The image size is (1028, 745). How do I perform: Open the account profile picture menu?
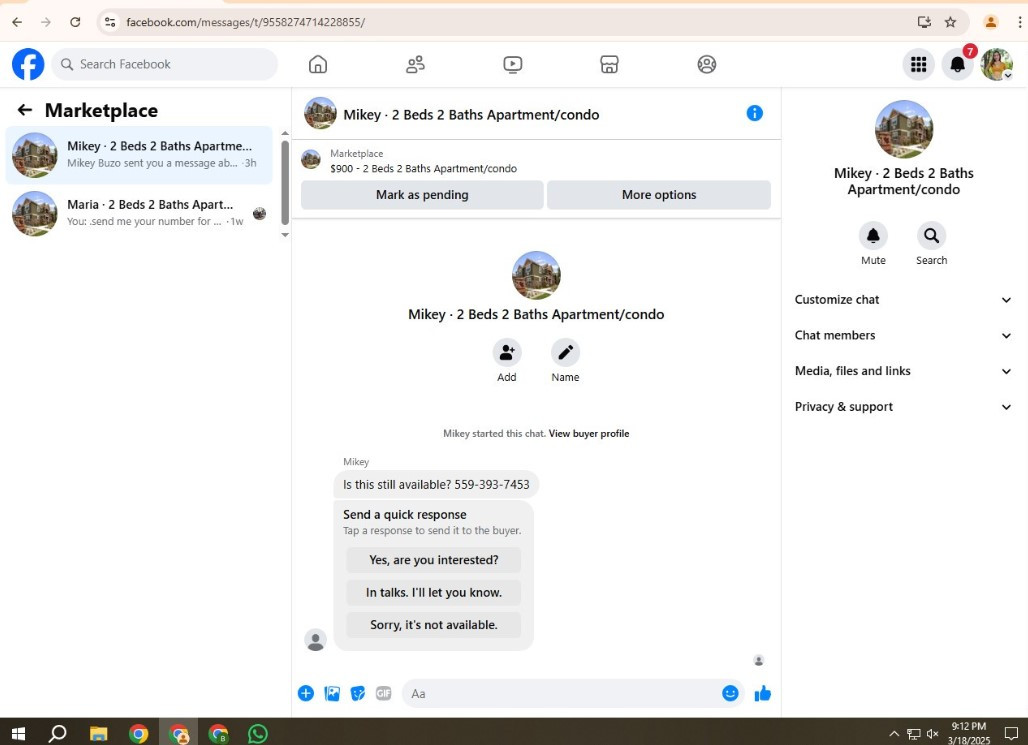pos(997,64)
